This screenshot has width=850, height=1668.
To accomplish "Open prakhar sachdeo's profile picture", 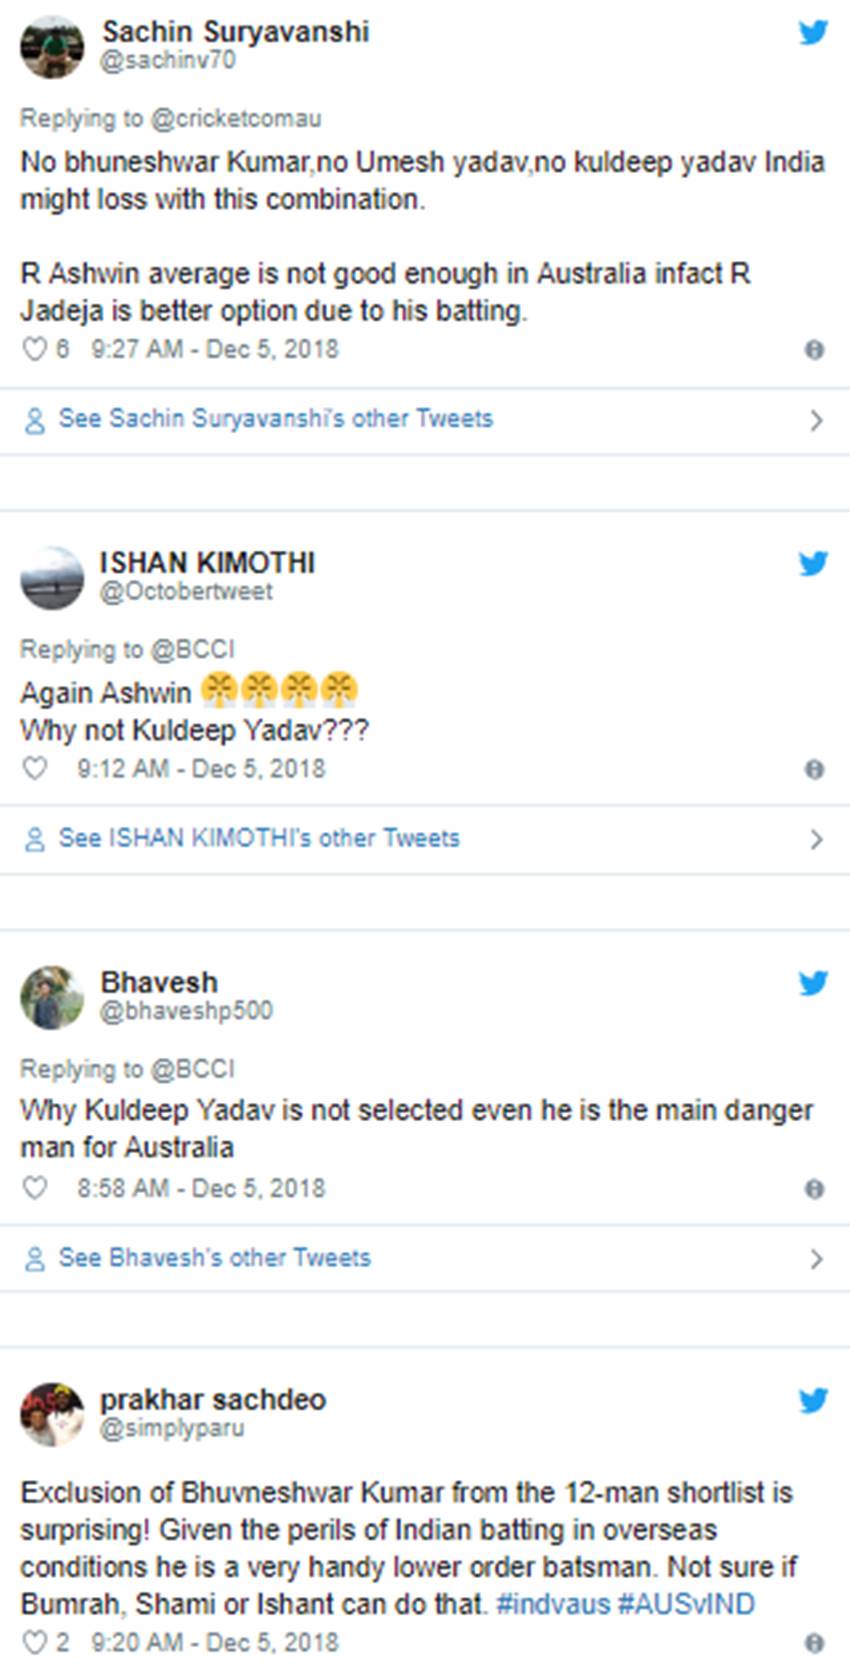I will [x=52, y=1413].
